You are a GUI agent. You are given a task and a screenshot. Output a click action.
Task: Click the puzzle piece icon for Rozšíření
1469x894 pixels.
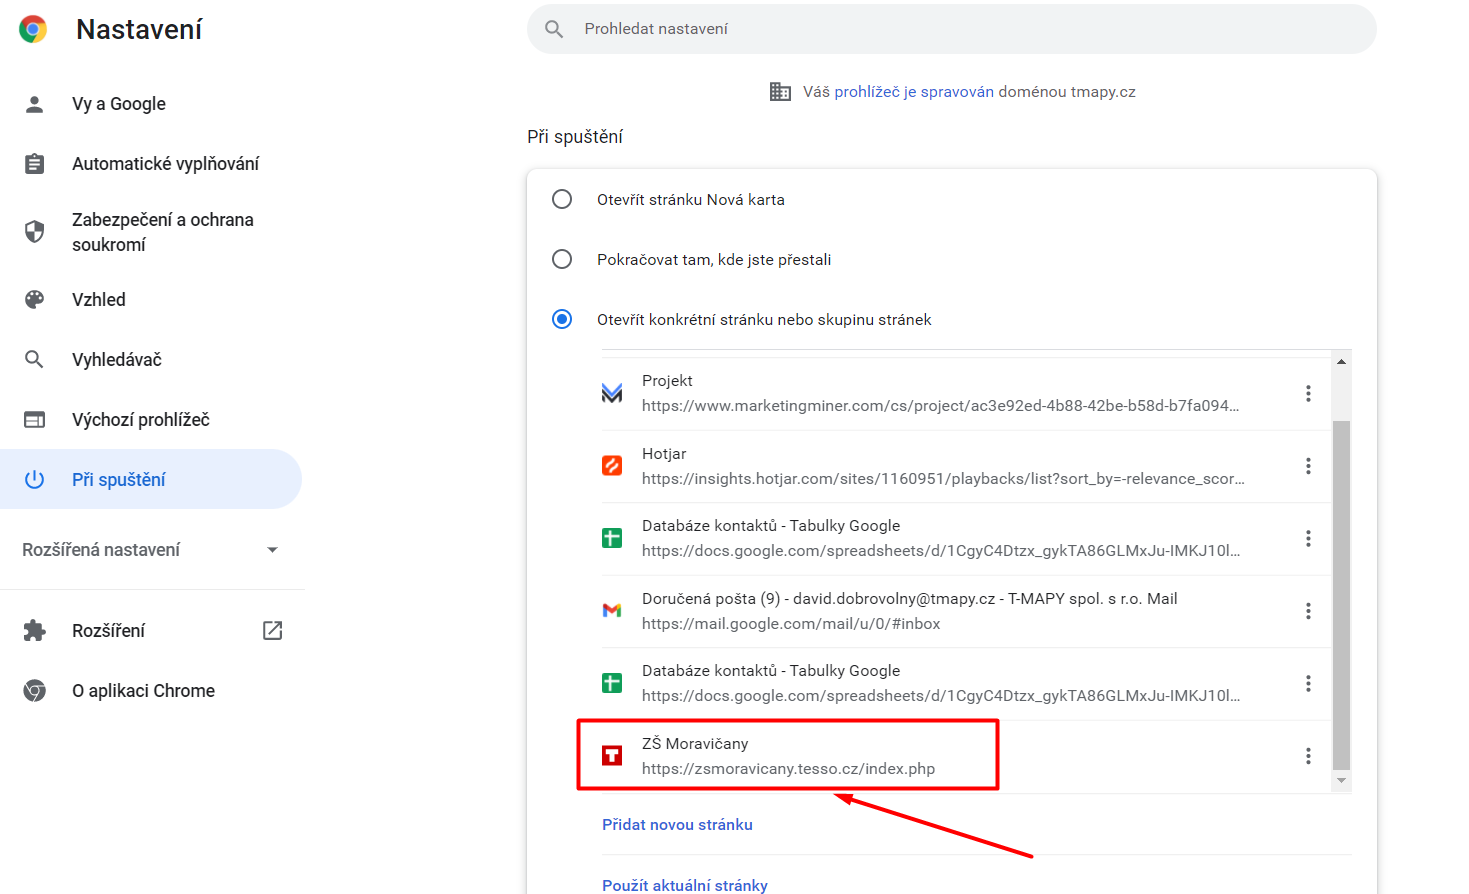coord(34,631)
